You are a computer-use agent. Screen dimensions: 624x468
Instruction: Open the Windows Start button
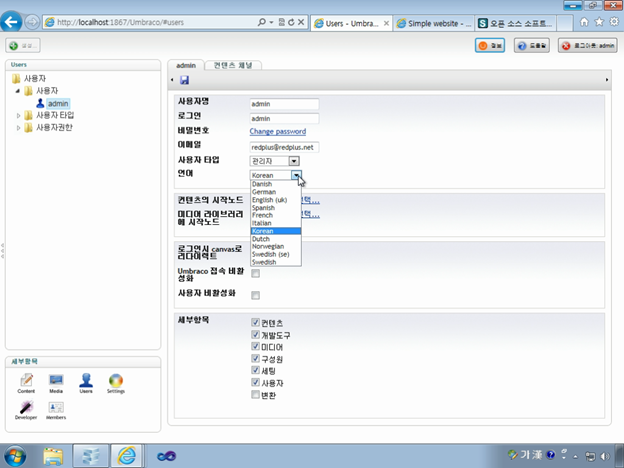tap(14, 456)
